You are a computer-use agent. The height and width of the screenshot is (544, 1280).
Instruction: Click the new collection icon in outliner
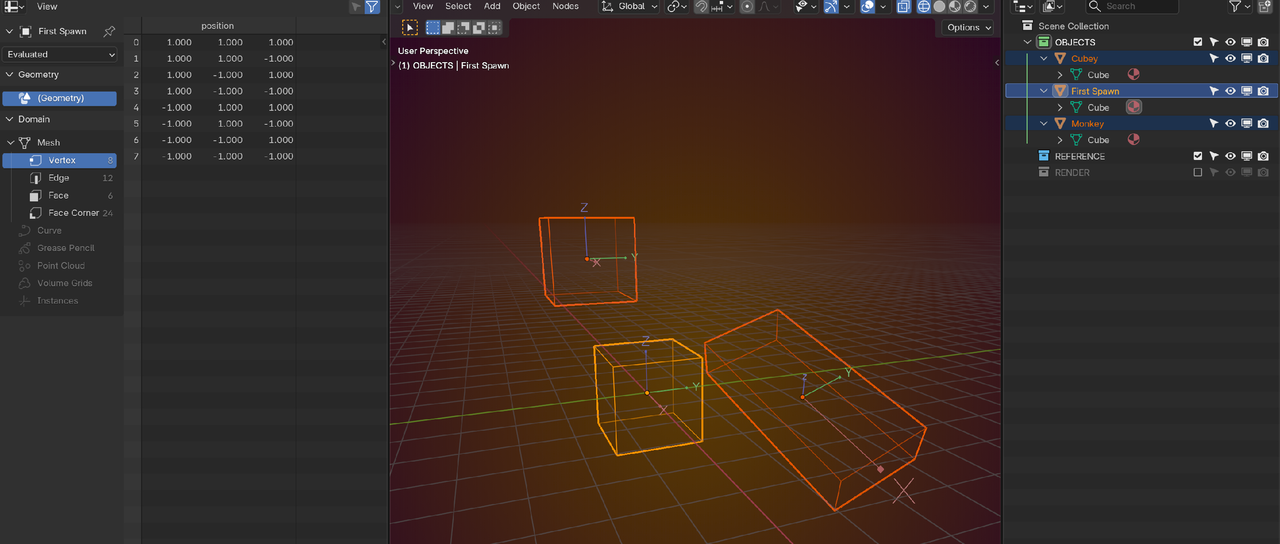pos(1264,7)
